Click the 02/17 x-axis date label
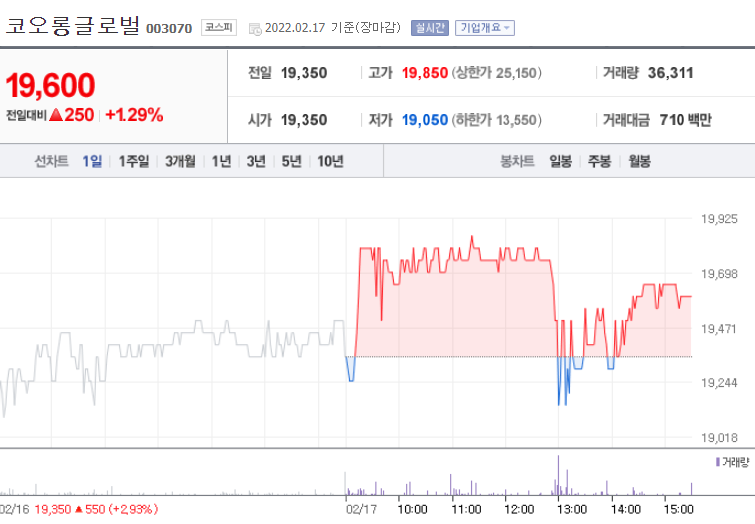The height and width of the screenshot is (524, 755). tap(361, 509)
